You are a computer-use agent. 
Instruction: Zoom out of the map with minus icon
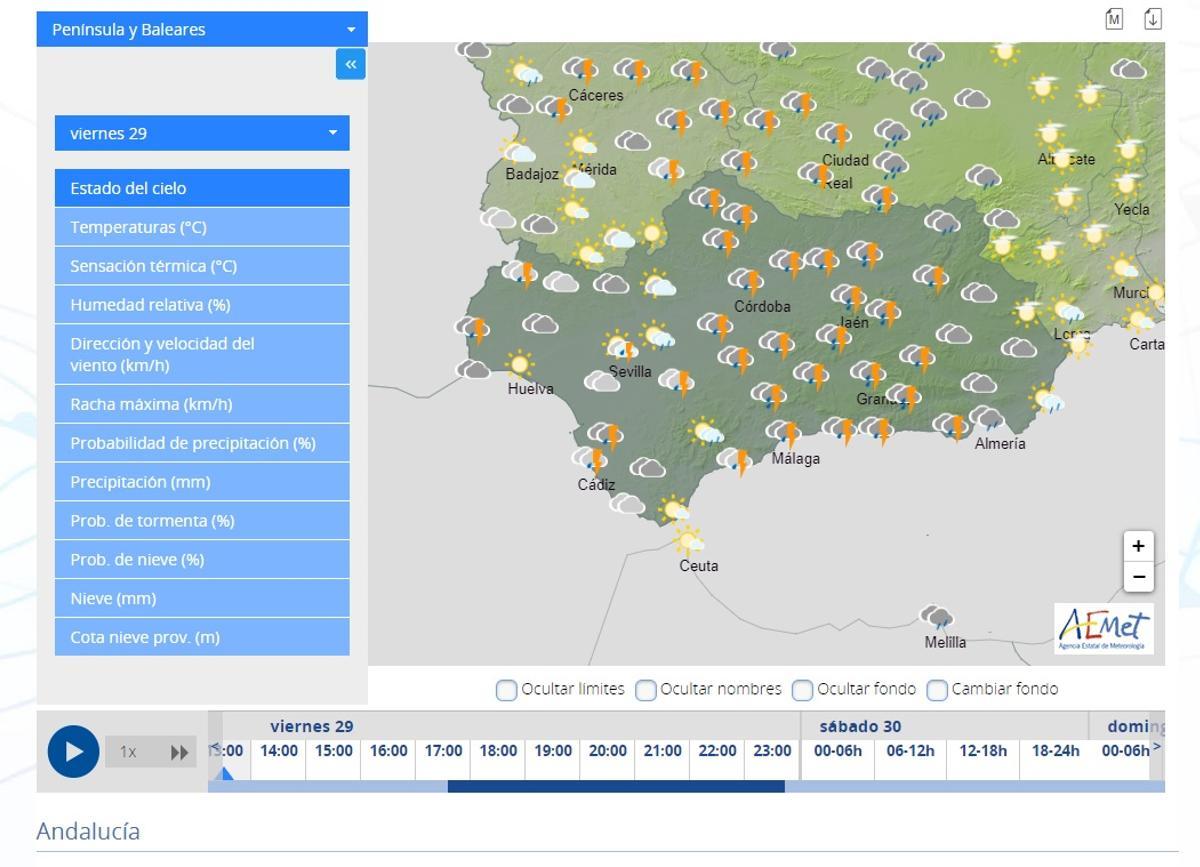tap(1138, 577)
